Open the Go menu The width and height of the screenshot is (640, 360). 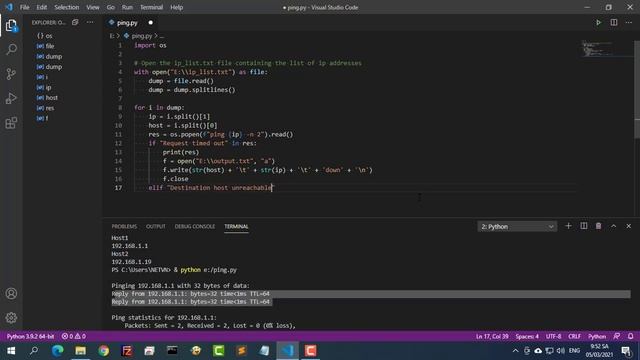tap(111, 7)
